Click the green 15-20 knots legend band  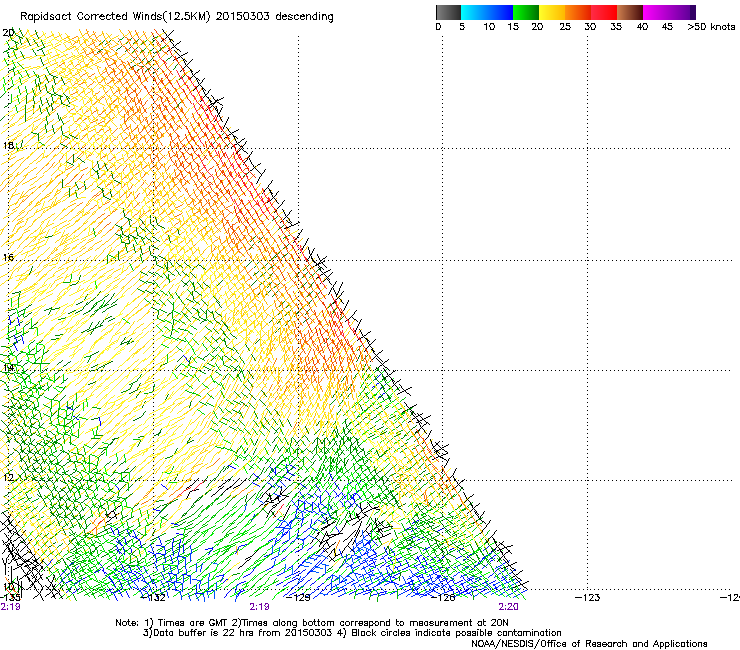[526, 12]
